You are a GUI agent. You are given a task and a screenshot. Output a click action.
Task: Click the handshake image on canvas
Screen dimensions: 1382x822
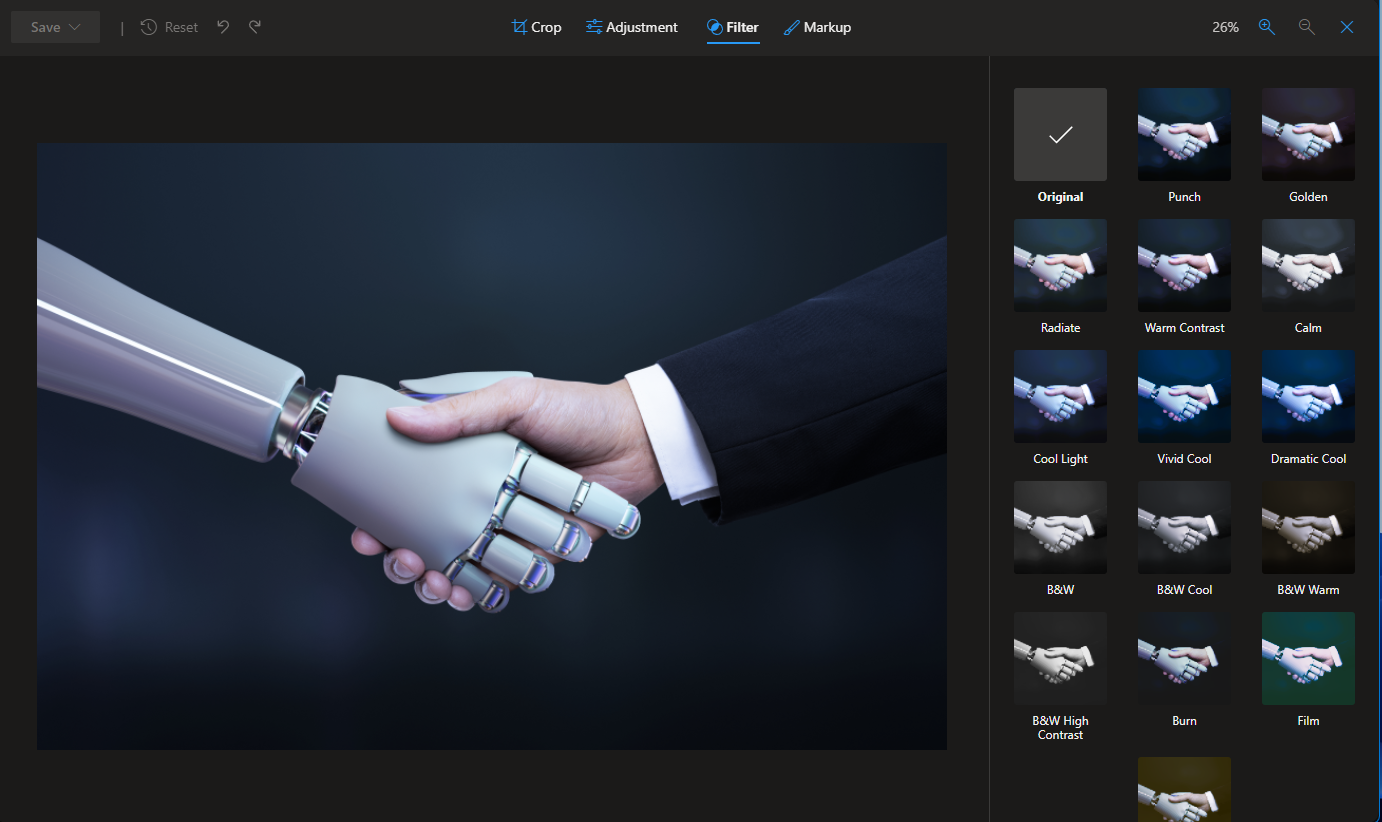click(491, 446)
